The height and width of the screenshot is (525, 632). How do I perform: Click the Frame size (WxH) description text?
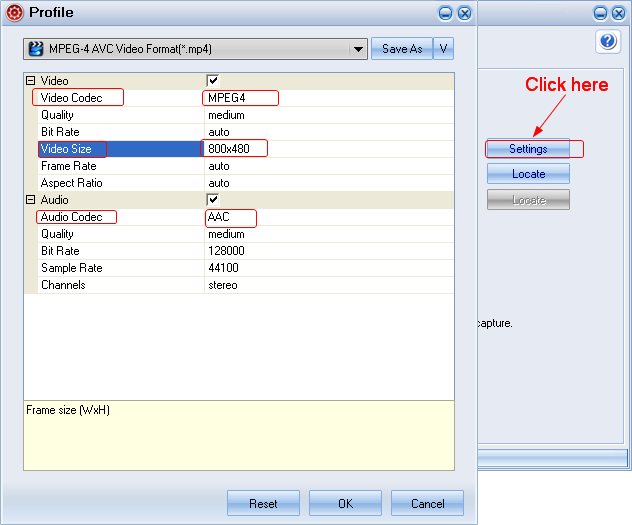(68, 410)
